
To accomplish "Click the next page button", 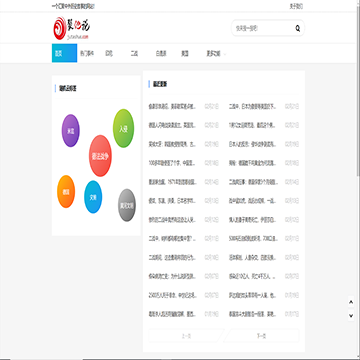I will pyautogui.click(x=261, y=336).
